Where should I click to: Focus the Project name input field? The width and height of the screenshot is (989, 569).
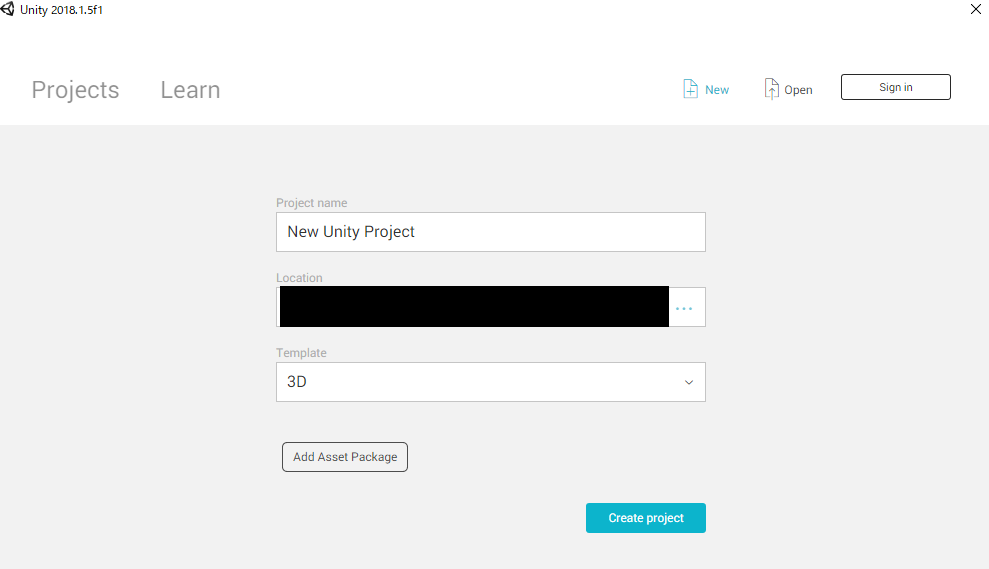tap(490, 232)
